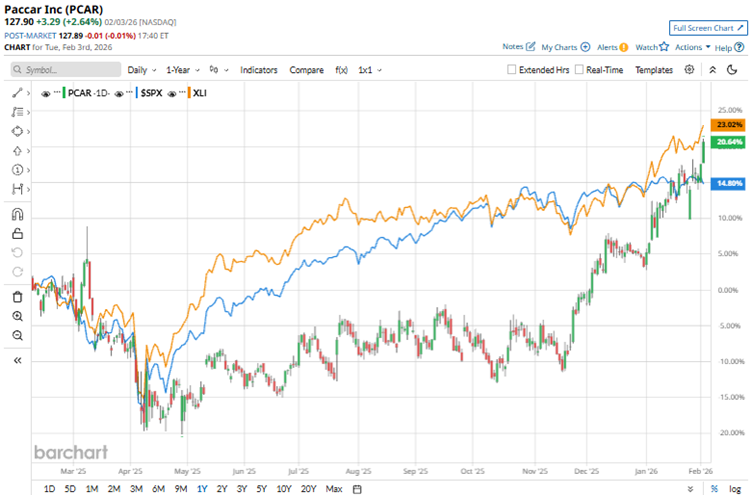Click the zoom in magnifier icon

(17, 316)
